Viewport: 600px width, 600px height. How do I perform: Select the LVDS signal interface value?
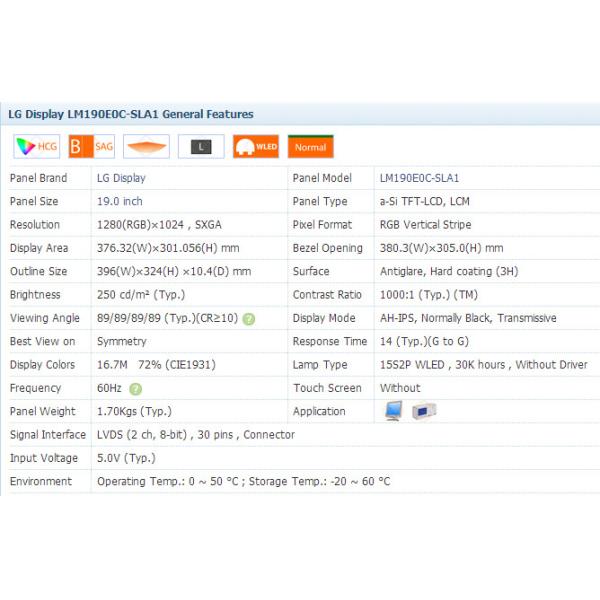point(196,435)
